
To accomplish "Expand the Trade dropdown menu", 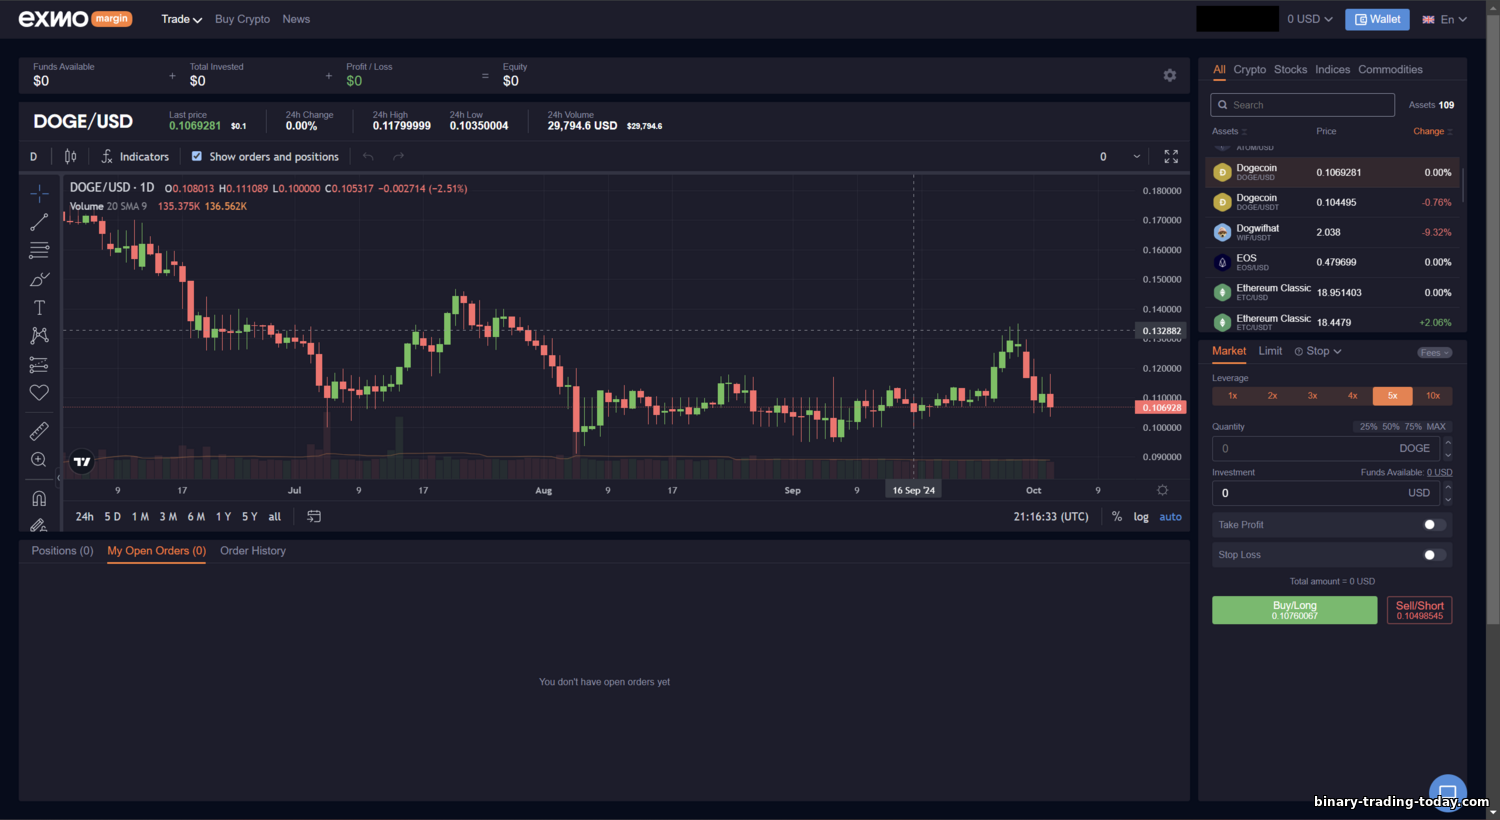I will click(x=181, y=19).
